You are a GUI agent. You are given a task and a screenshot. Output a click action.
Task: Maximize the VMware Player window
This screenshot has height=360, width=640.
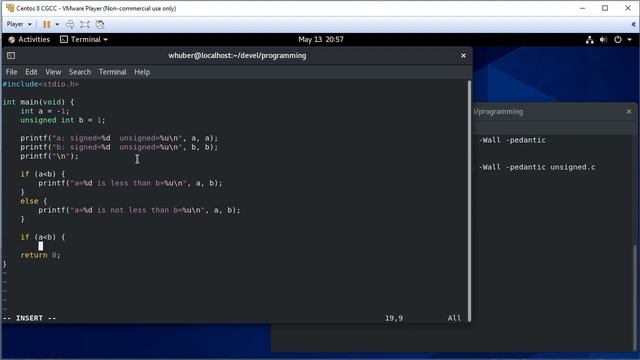(x=605, y=8)
